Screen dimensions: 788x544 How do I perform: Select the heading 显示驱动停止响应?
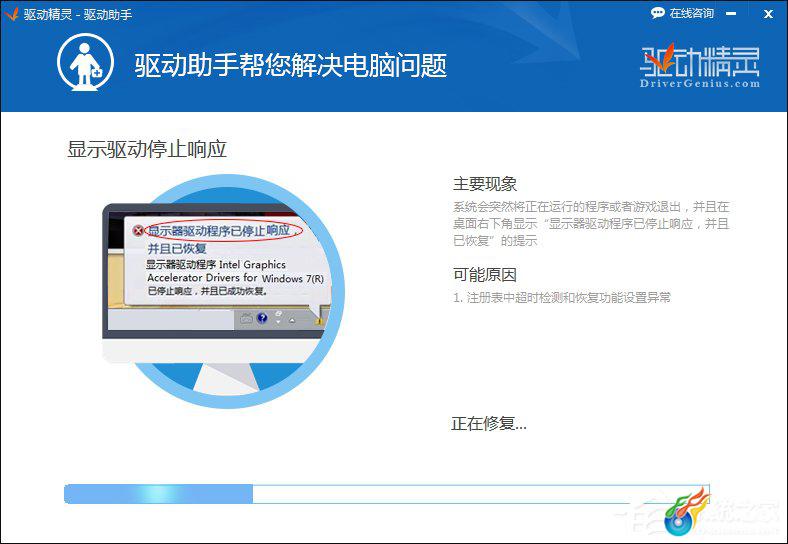147,149
